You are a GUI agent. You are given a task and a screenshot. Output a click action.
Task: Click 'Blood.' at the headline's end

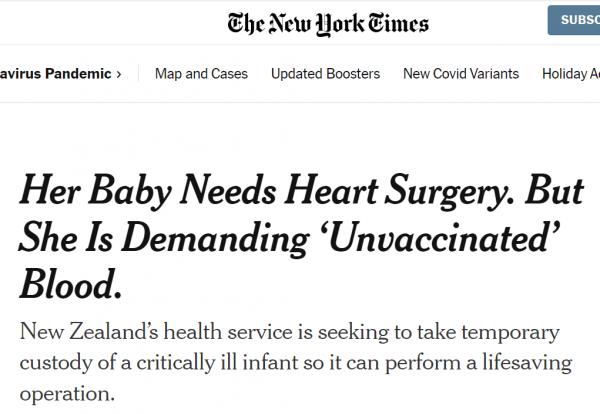click(71, 287)
